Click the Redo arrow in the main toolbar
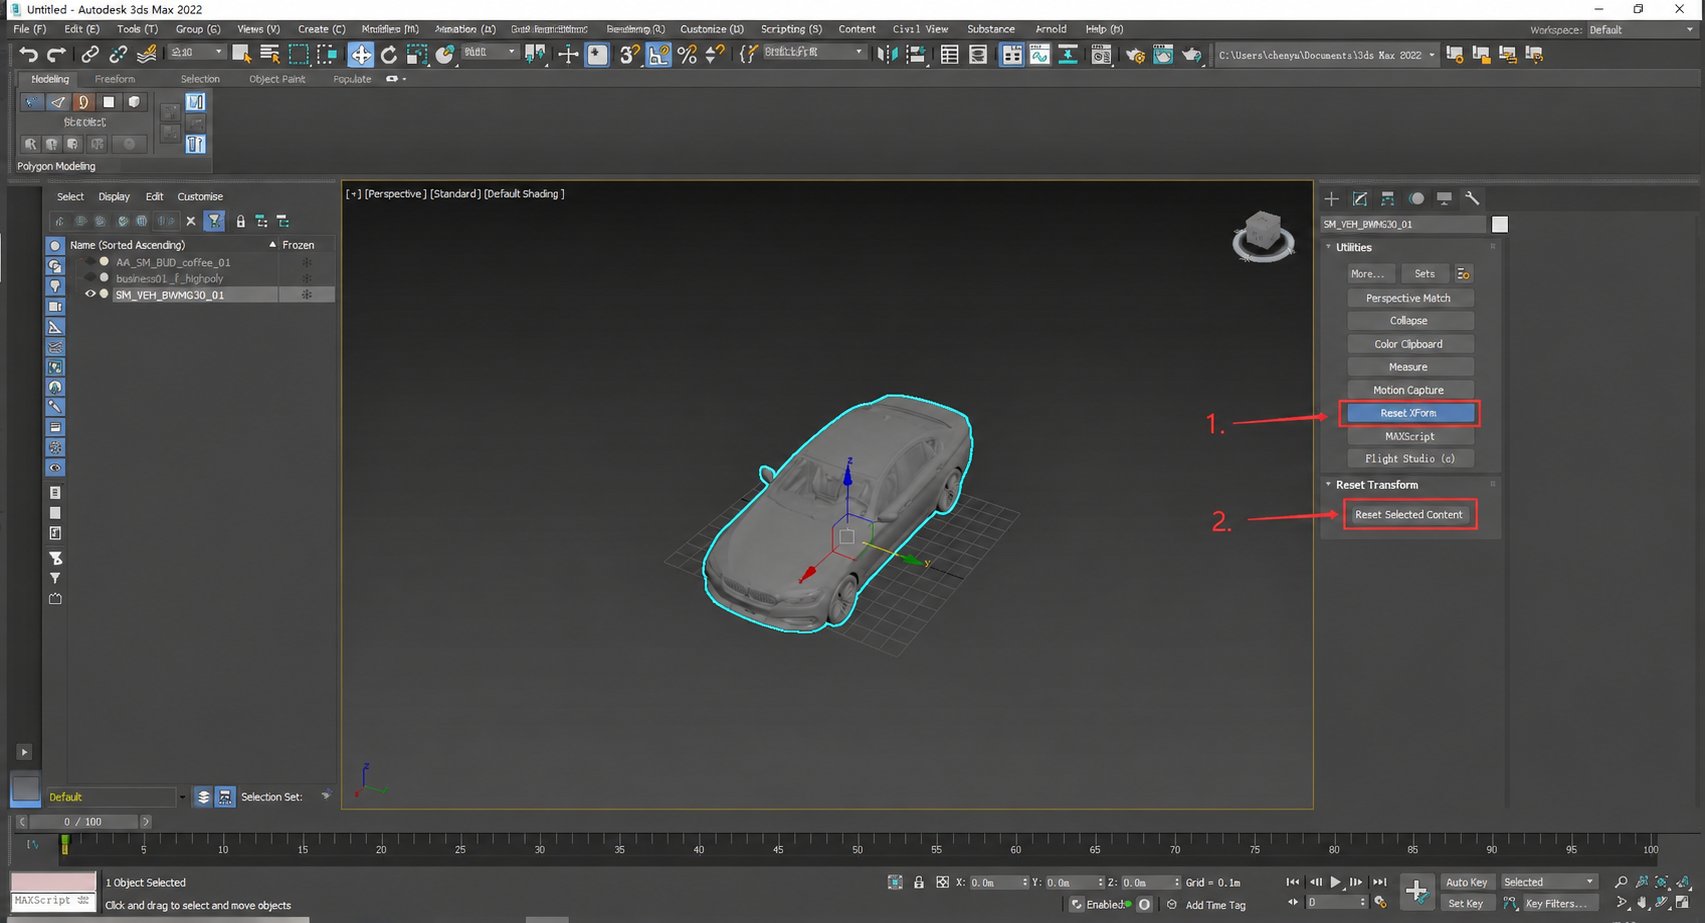This screenshot has width=1705, height=923. point(56,55)
